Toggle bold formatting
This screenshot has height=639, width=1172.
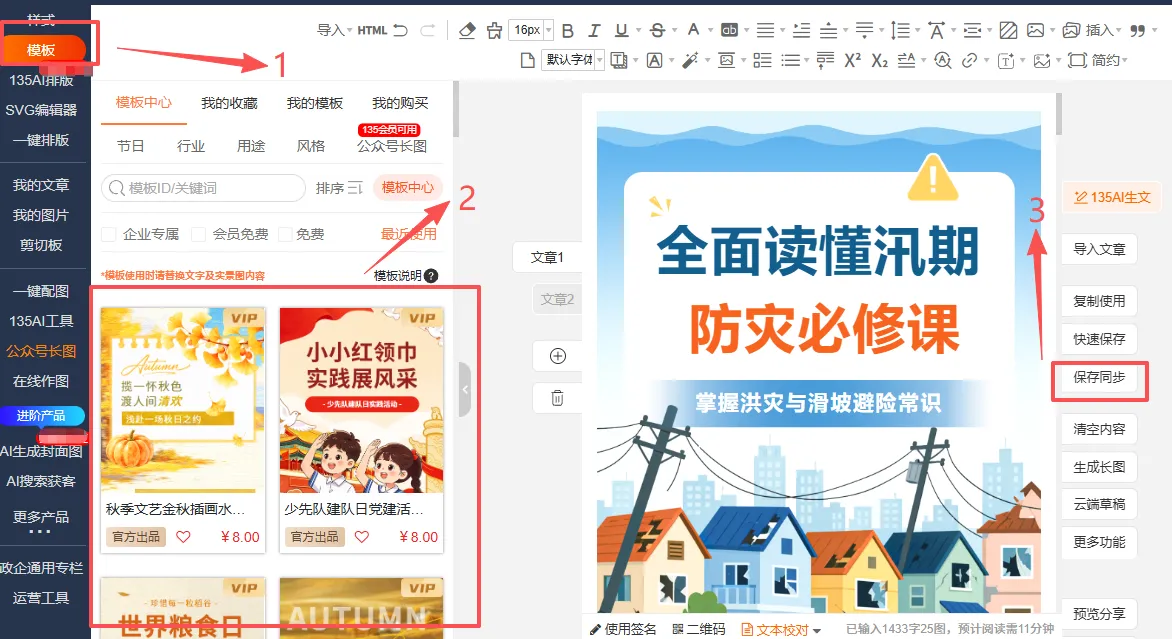coord(567,31)
